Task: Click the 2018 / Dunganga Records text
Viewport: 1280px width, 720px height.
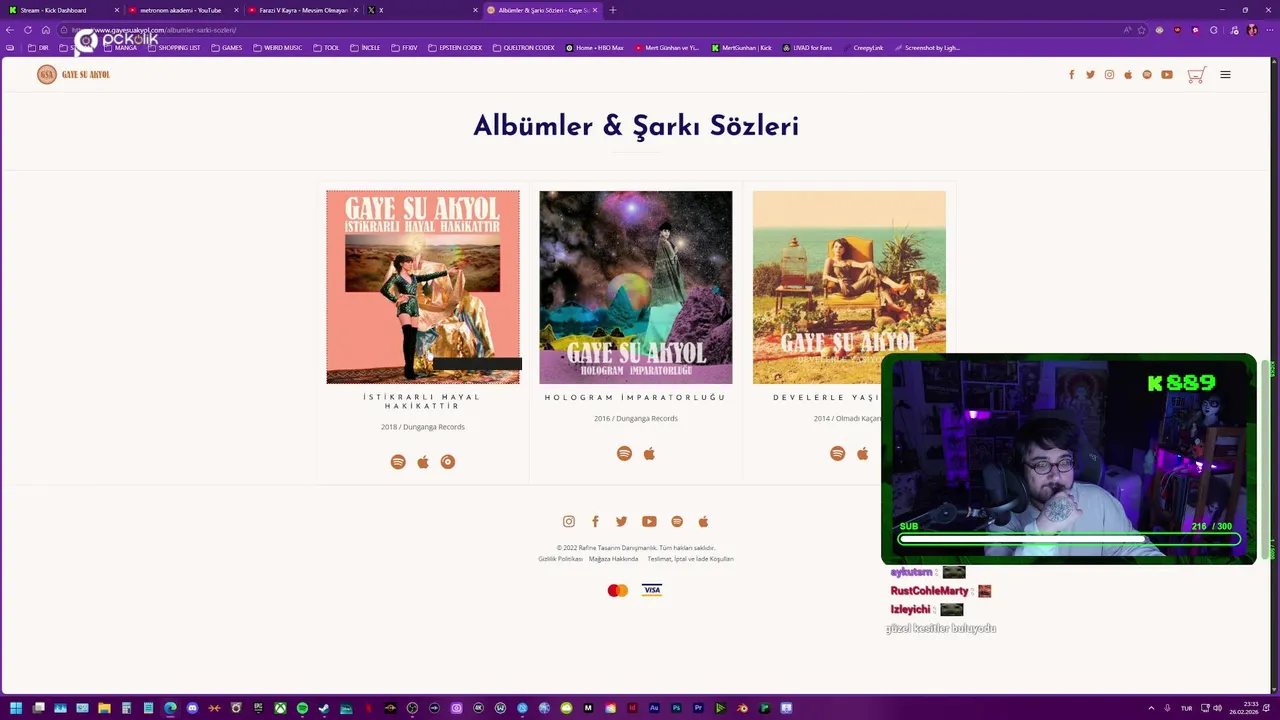Action: (x=423, y=427)
